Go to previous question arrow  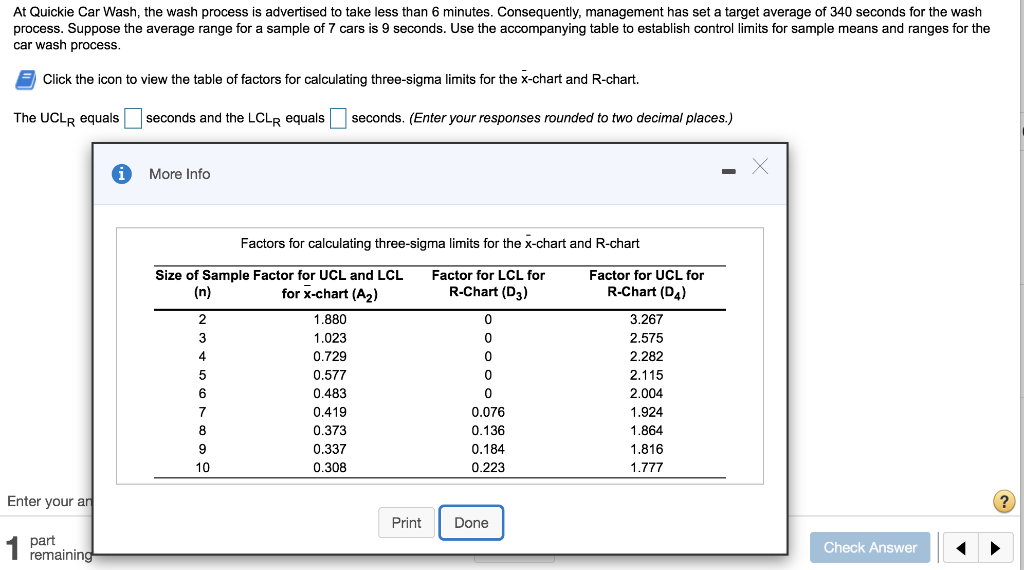(961, 548)
